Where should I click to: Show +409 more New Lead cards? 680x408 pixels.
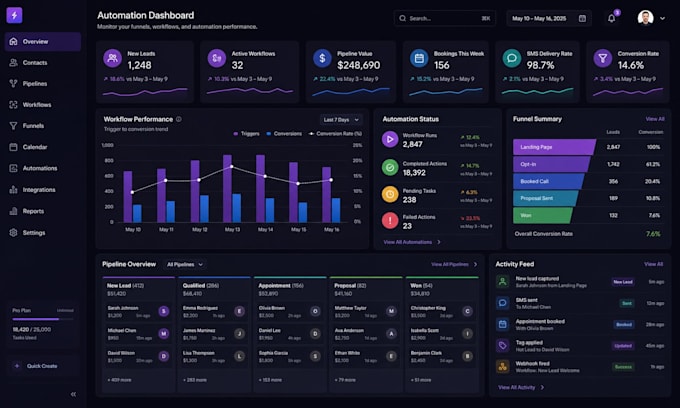point(119,380)
